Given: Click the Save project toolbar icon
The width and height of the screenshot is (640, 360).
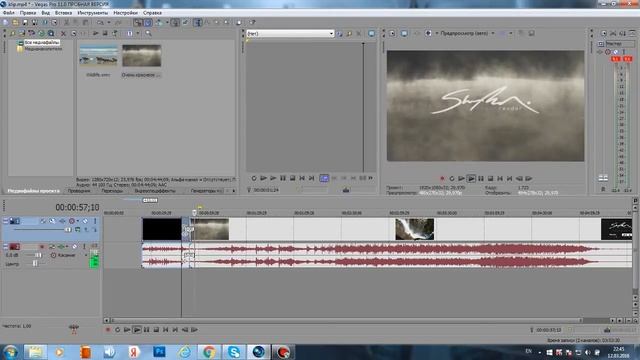Looking at the screenshot, I should pyautogui.click(x=25, y=22).
